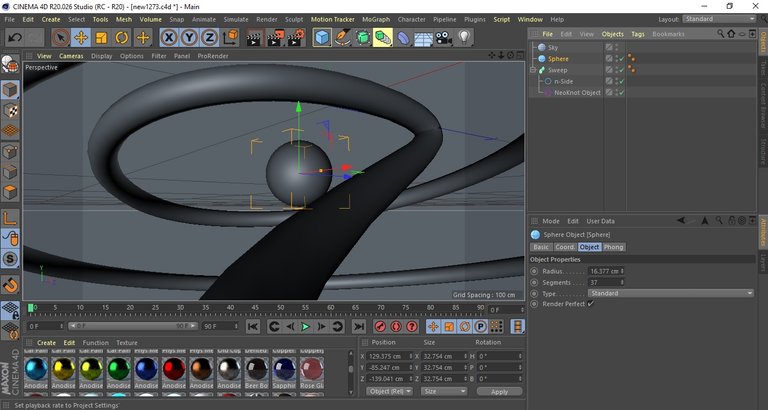Switch the coordinate system icon
The image size is (768, 410).
(230, 38)
